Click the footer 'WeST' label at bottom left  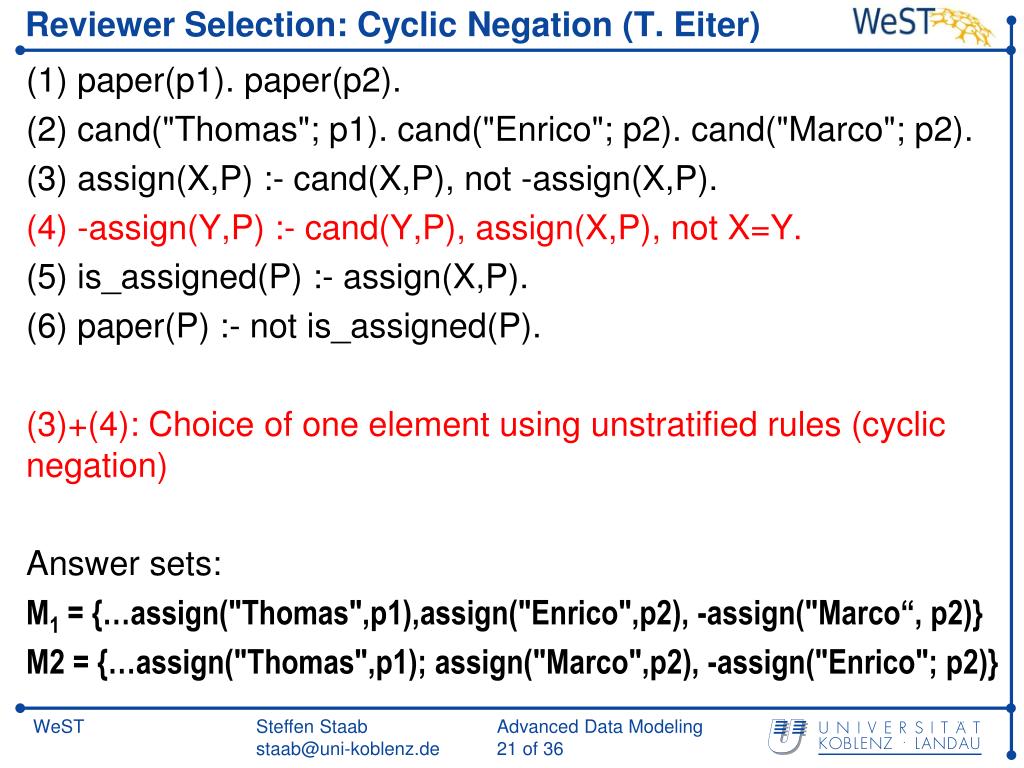[59, 727]
